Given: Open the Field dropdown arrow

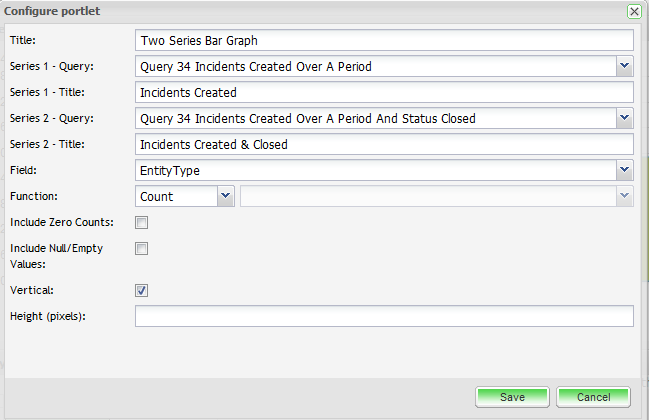Looking at the screenshot, I should (x=625, y=171).
